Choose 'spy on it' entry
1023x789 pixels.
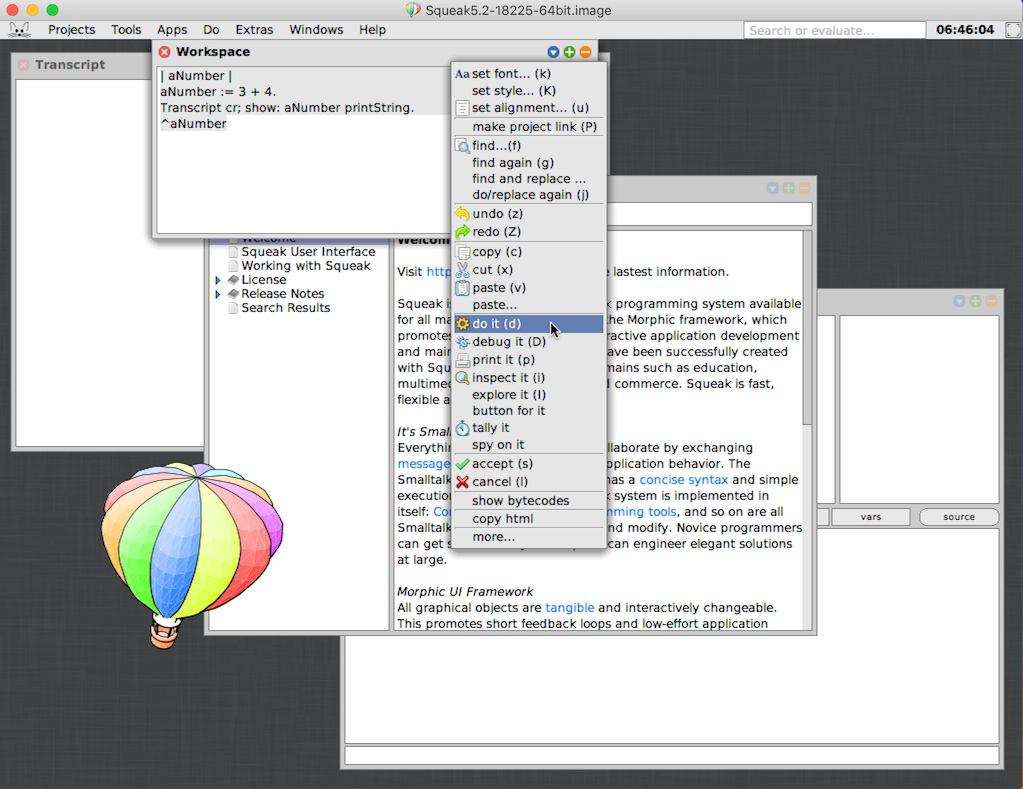(x=528, y=445)
